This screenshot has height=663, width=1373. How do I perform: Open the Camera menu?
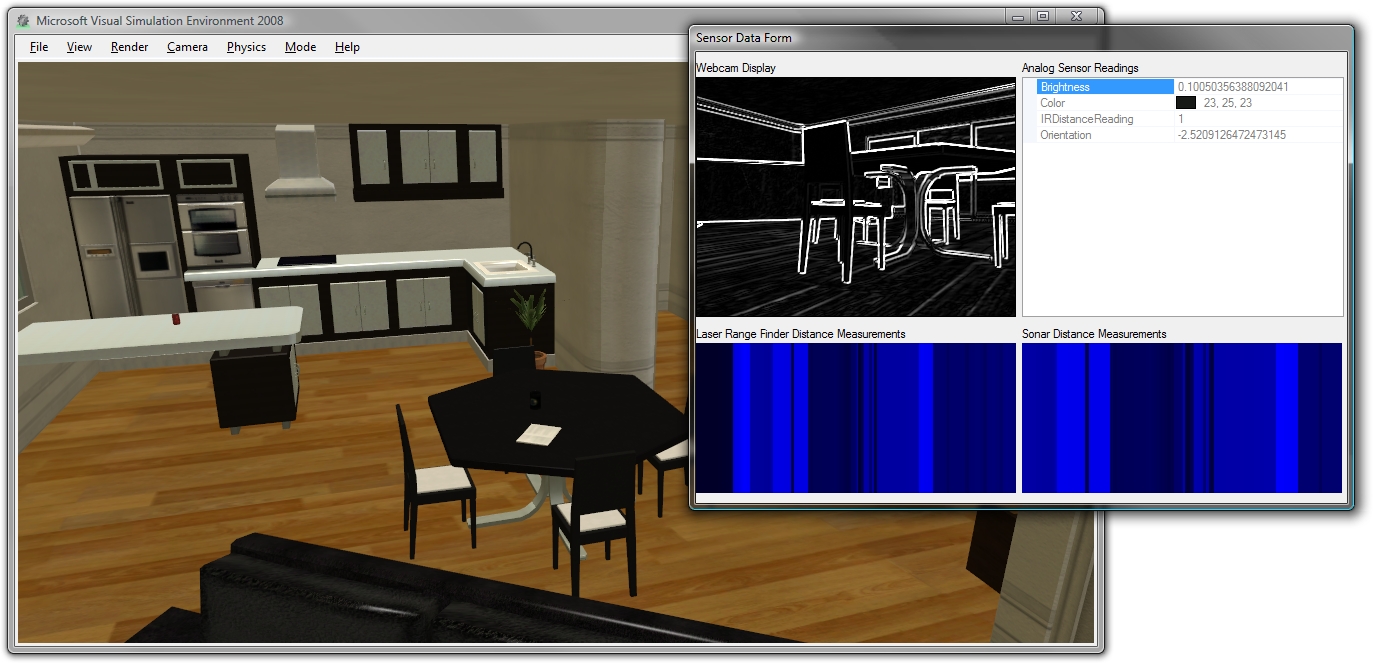click(x=186, y=46)
